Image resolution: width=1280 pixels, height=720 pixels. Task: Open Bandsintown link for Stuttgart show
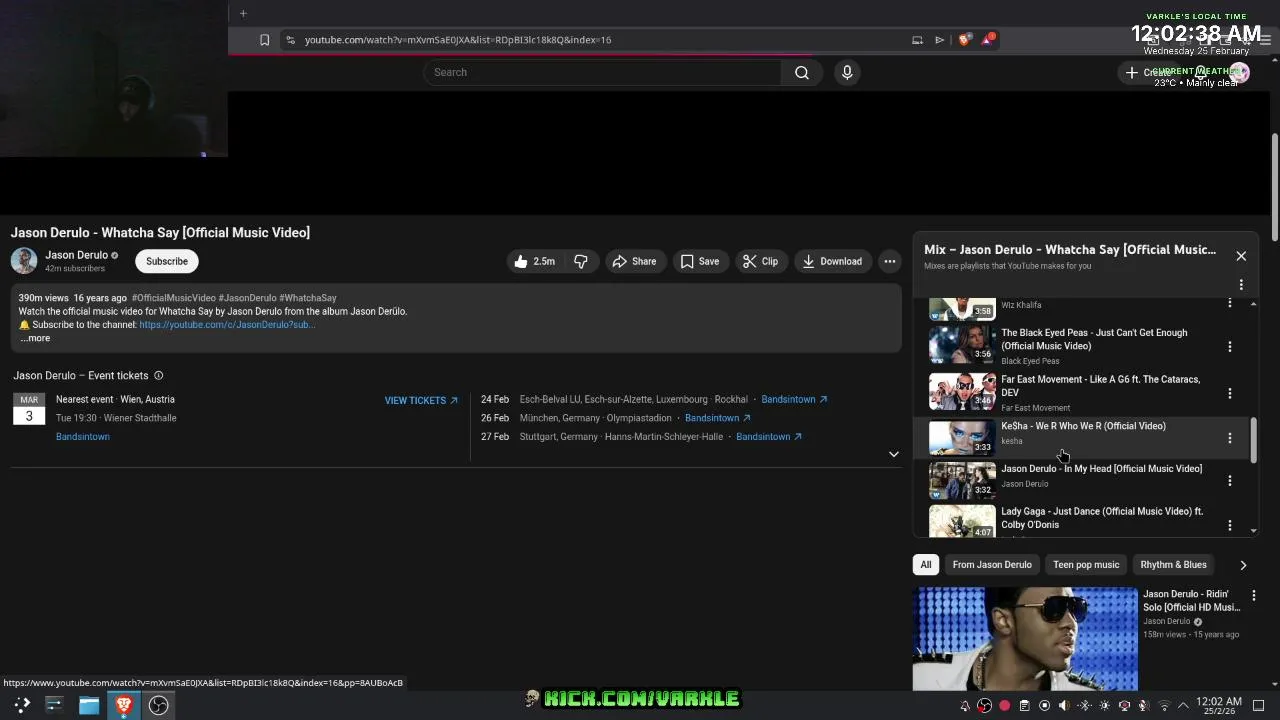point(769,437)
